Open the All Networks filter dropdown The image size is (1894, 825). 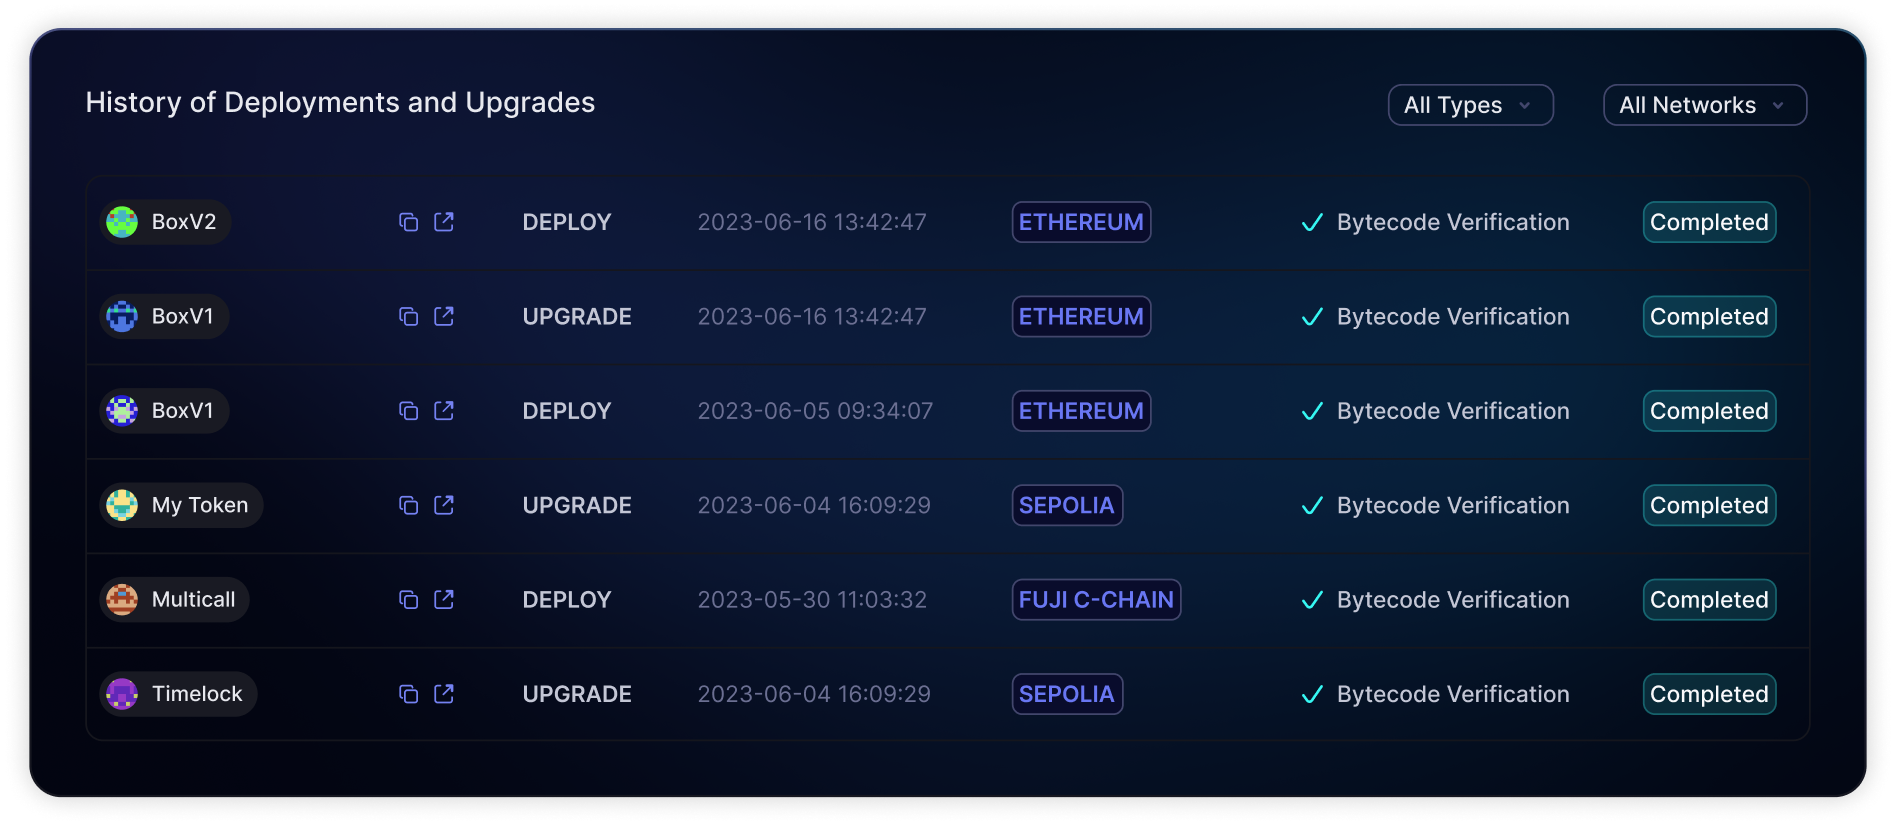pos(1704,105)
